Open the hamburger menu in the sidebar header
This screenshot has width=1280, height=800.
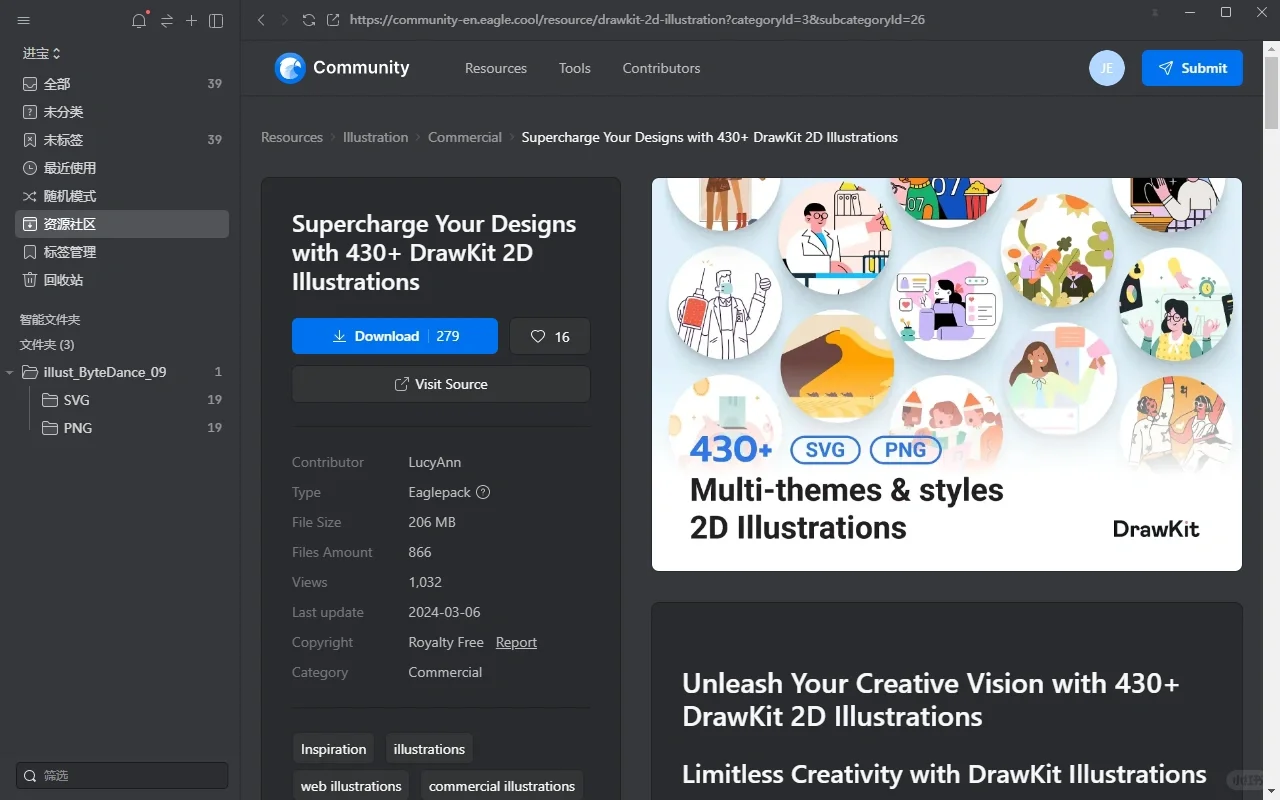[x=24, y=21]
